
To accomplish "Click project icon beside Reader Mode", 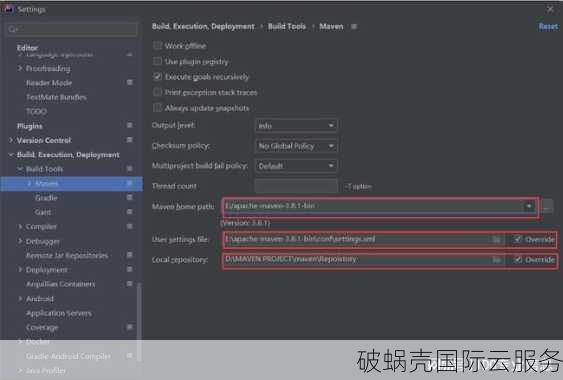I will coord(130,83).
